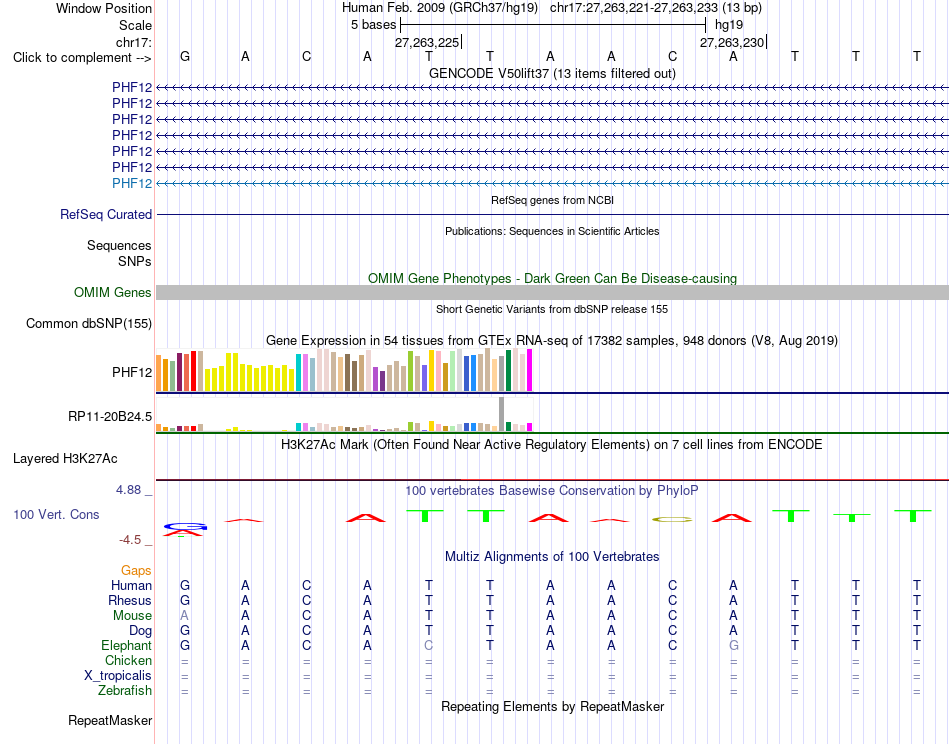The height and width of the screenshot is (744, 950).
Task: Click the OMIM Genes track label
Action: pyautogui.click(x=113, y=293)
